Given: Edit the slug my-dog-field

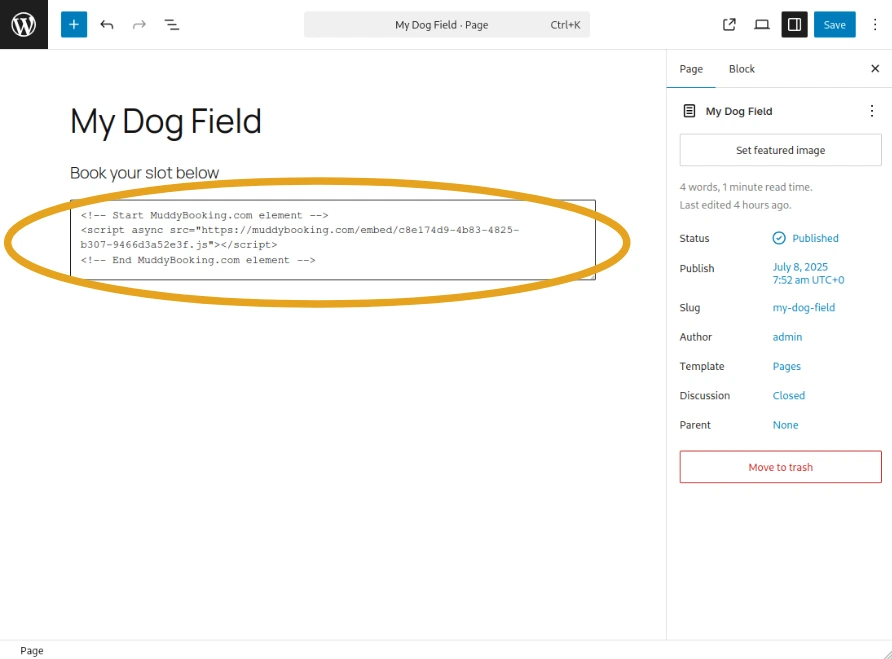Looking at the screenshot, I should click(804, 307).
